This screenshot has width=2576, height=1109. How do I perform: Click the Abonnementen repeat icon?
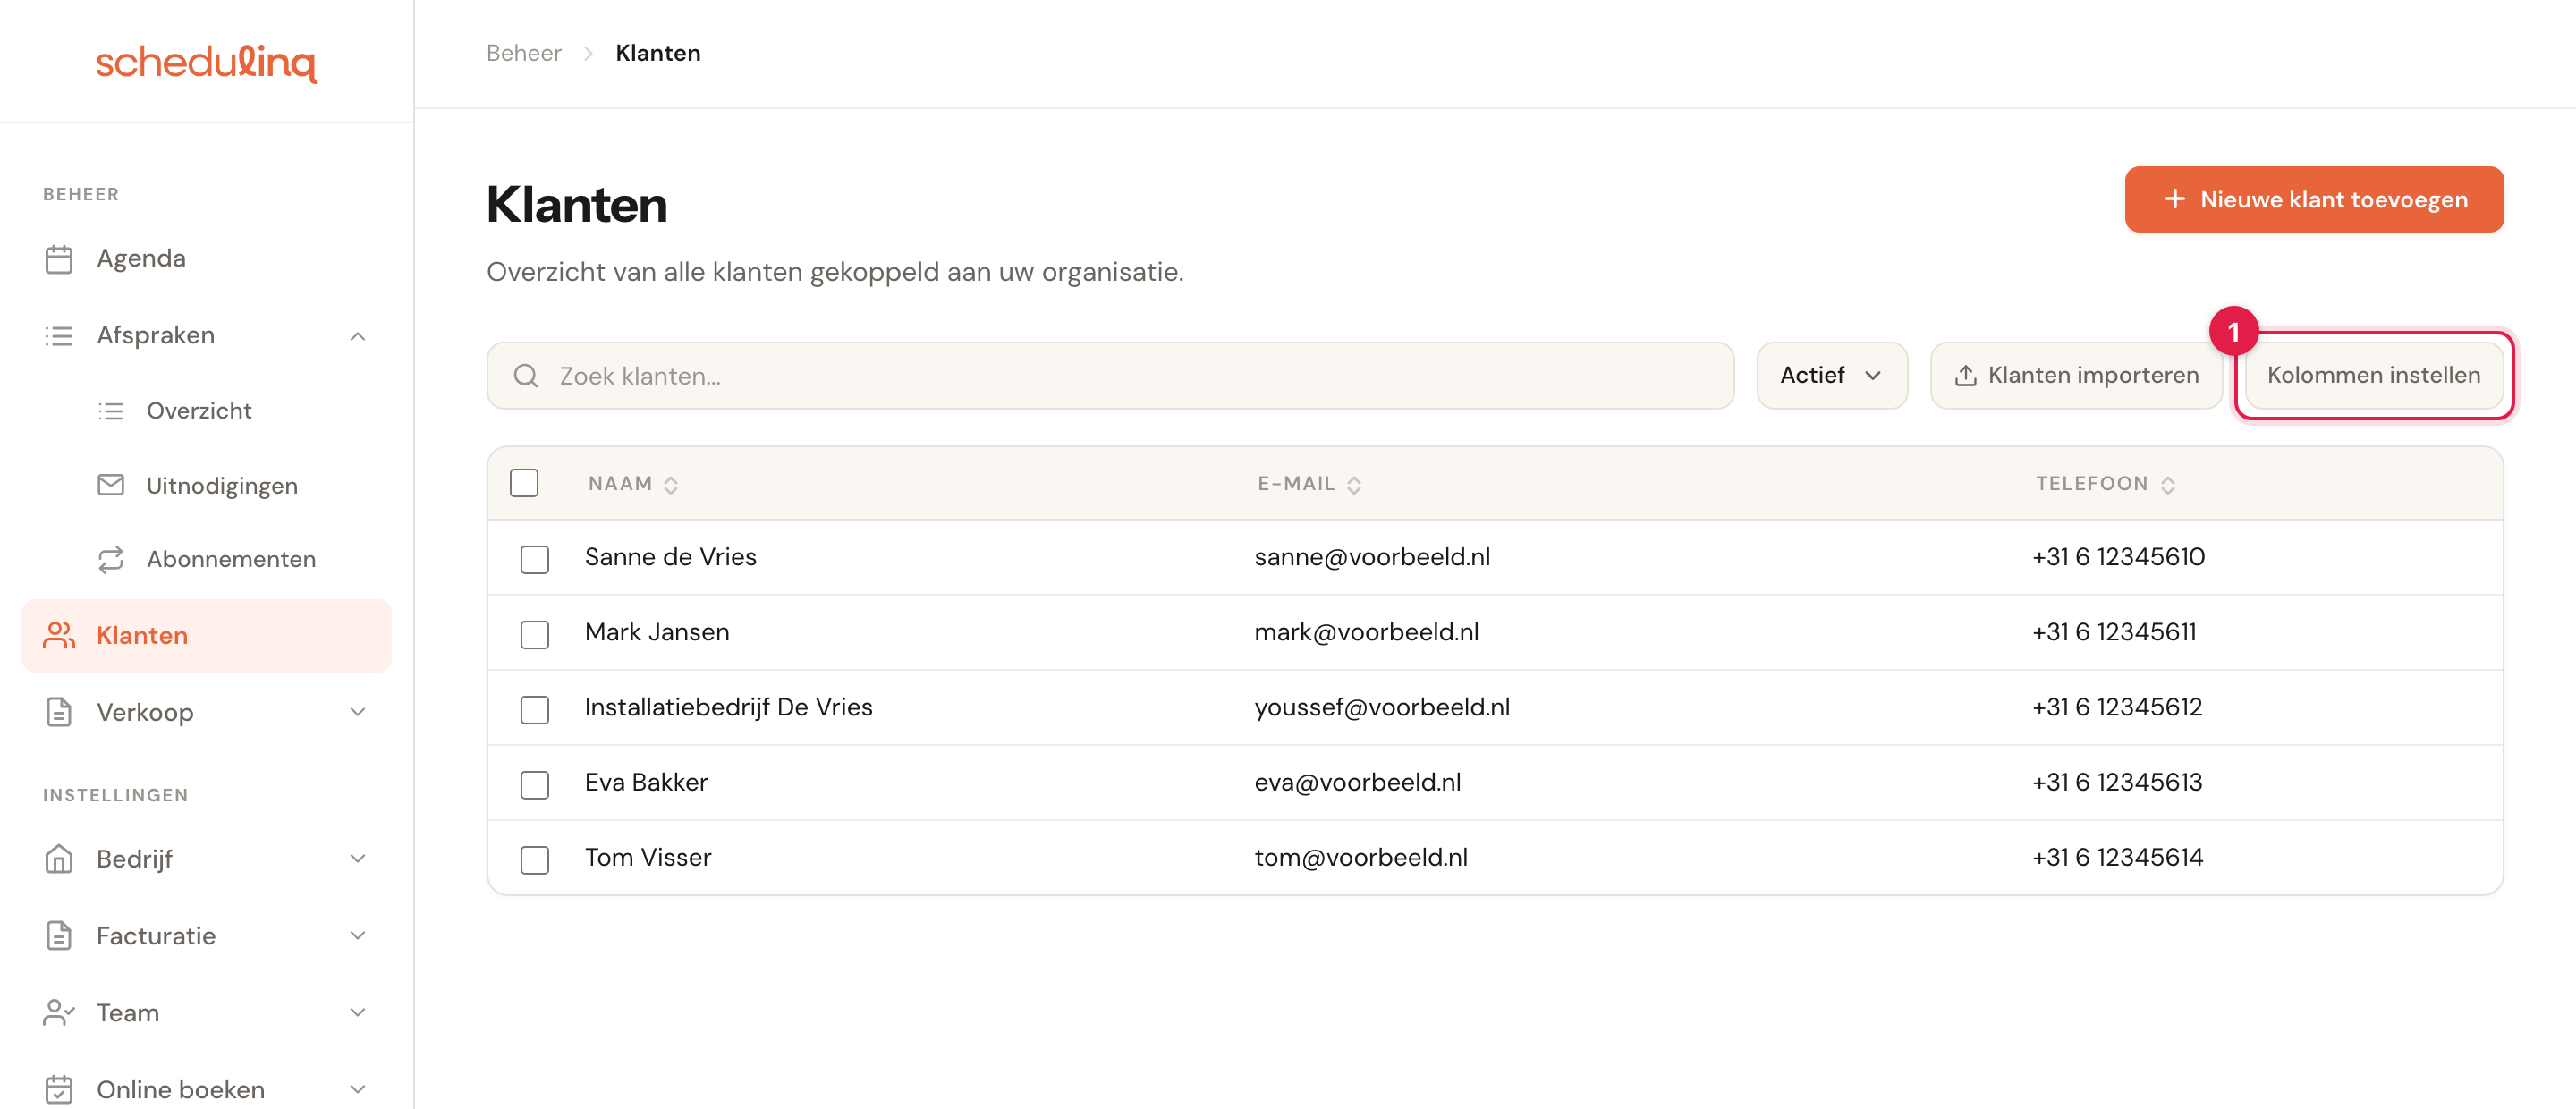pyautogui.click(x=111, y=559)
